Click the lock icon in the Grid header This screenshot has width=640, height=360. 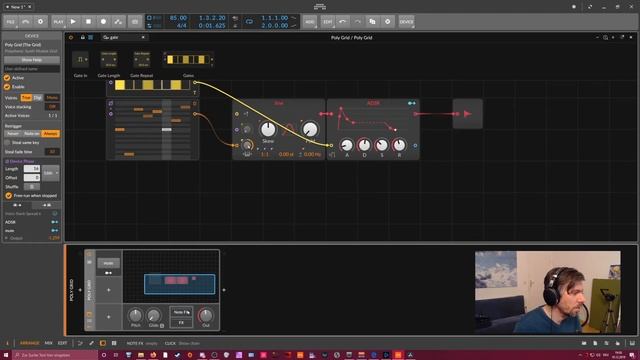(x=82, y=37)
